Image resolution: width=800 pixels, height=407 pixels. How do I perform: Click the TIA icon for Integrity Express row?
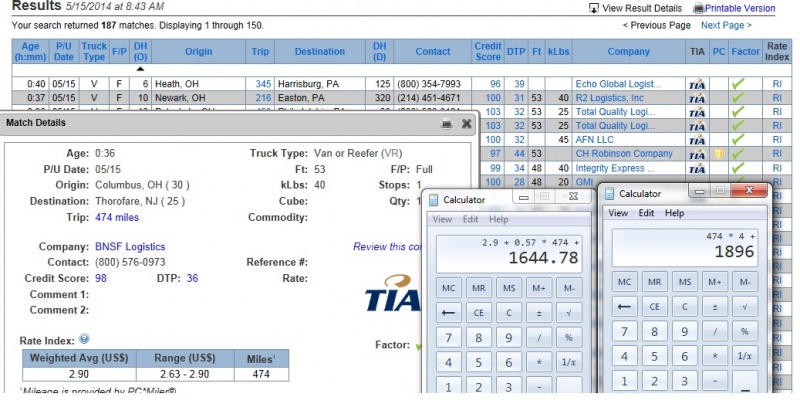click(697, 168)
